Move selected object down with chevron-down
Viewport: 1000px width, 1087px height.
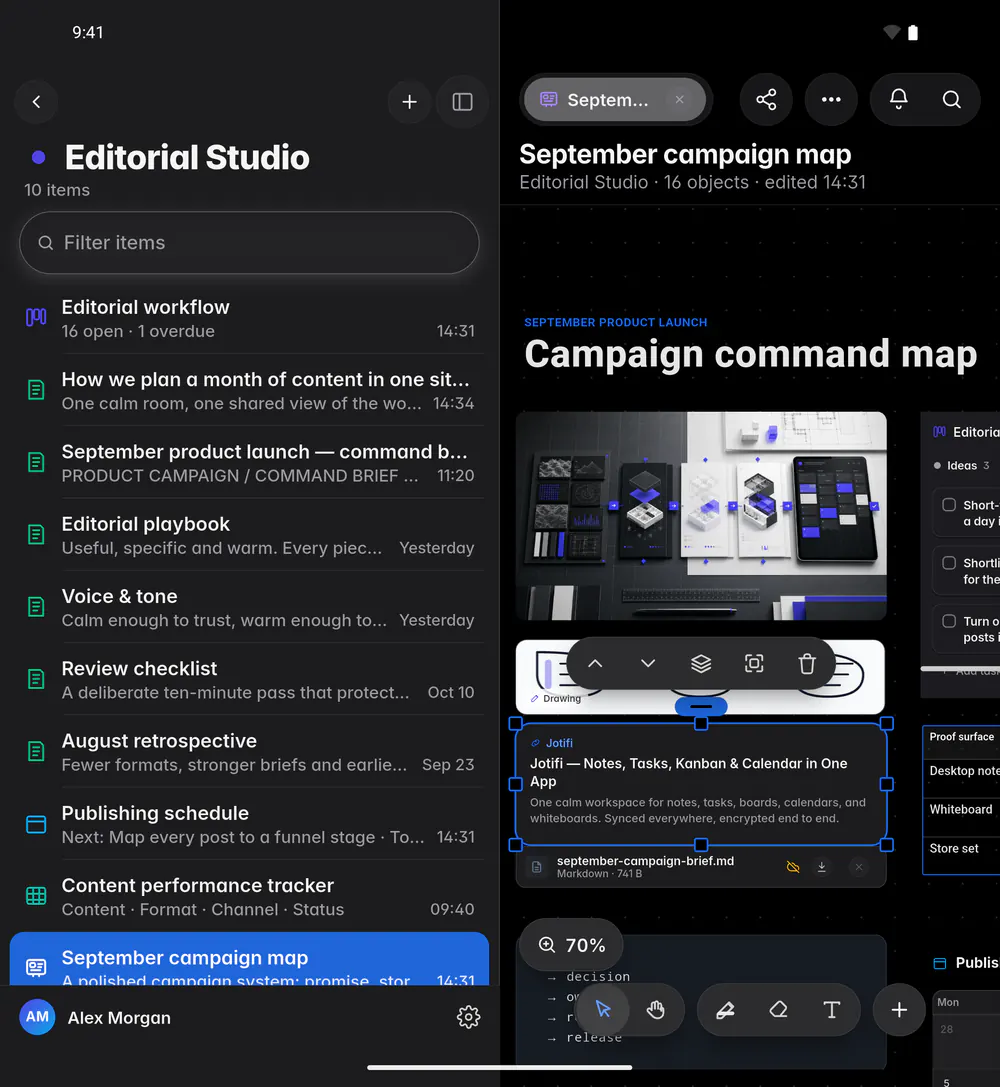(648, 663)
